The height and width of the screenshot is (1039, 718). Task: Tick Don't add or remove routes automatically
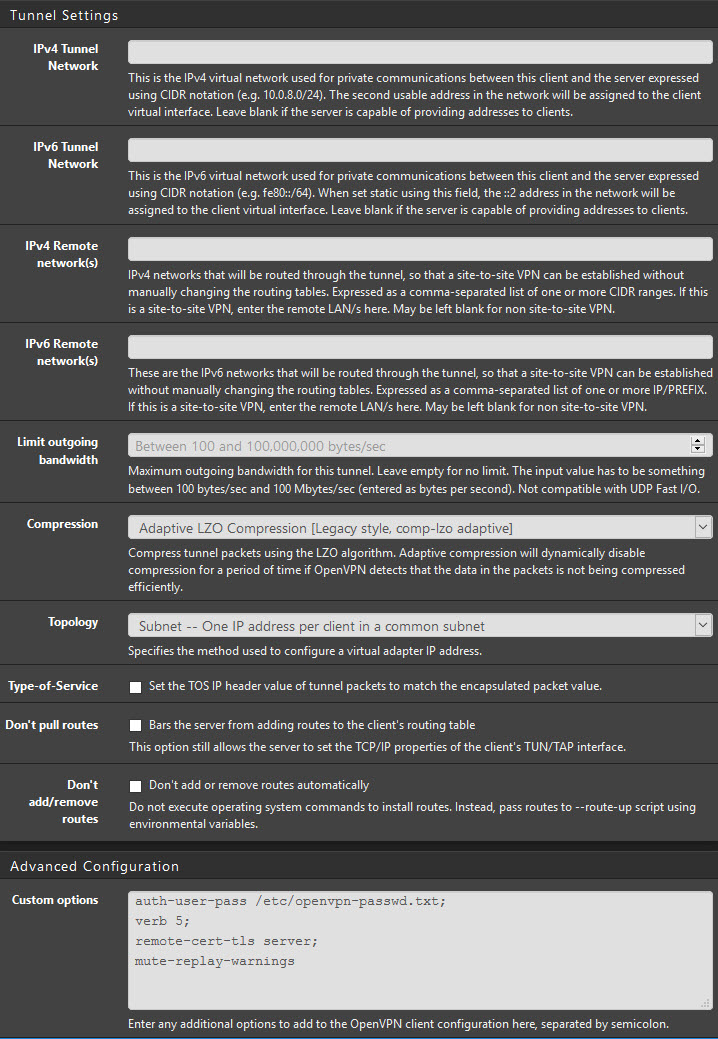pyautogui.click(x=135, y=786)
